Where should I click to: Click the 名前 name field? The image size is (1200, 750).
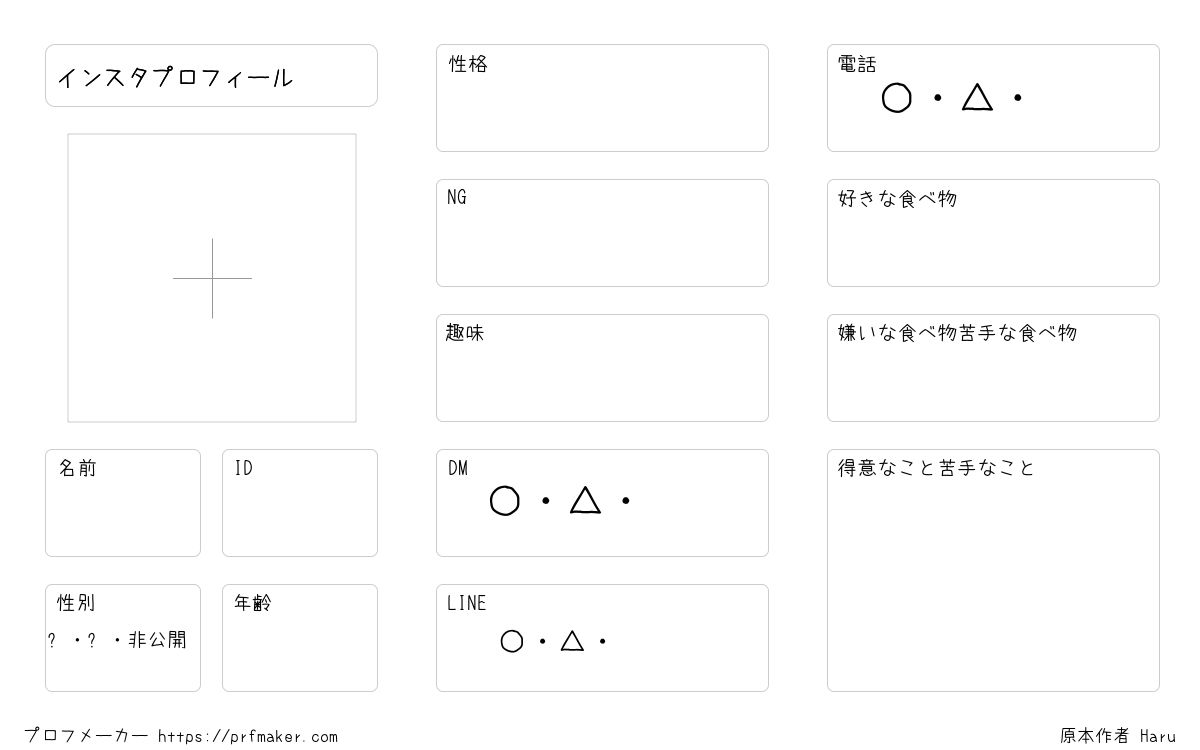pyautogui.click(x=123, y=503)
